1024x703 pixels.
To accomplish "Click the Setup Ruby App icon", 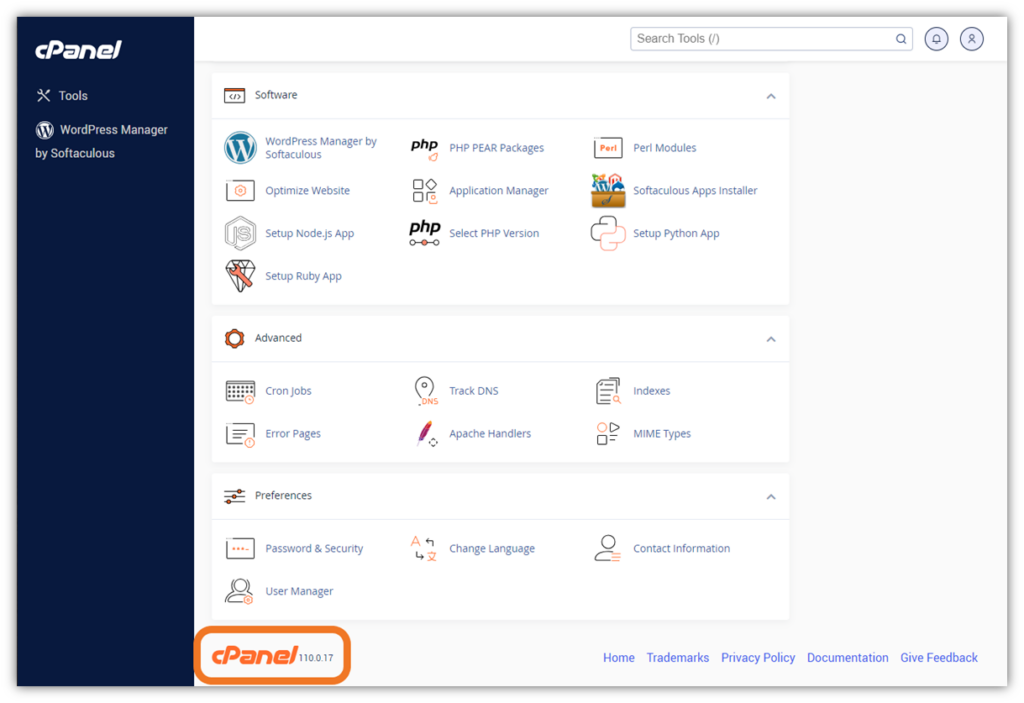I will pyautogui.click(x=240, y=276).
